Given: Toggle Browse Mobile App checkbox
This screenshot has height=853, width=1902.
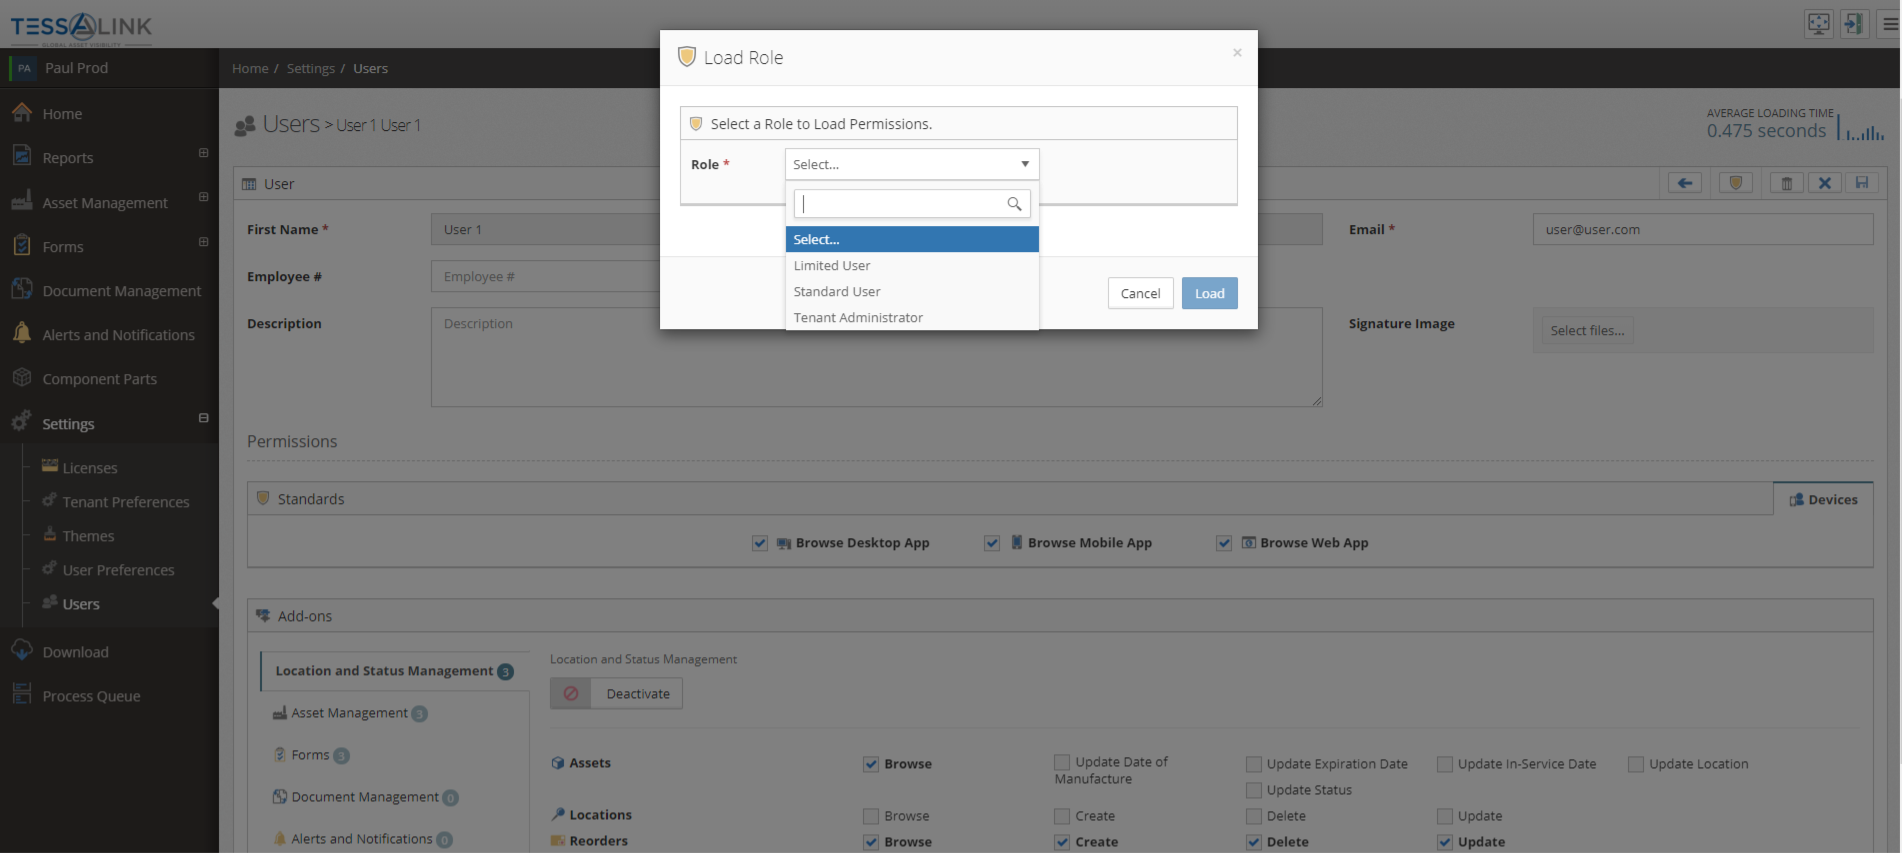Looking at the screenshot, I should pyautogui.click(x=992, y=543).
